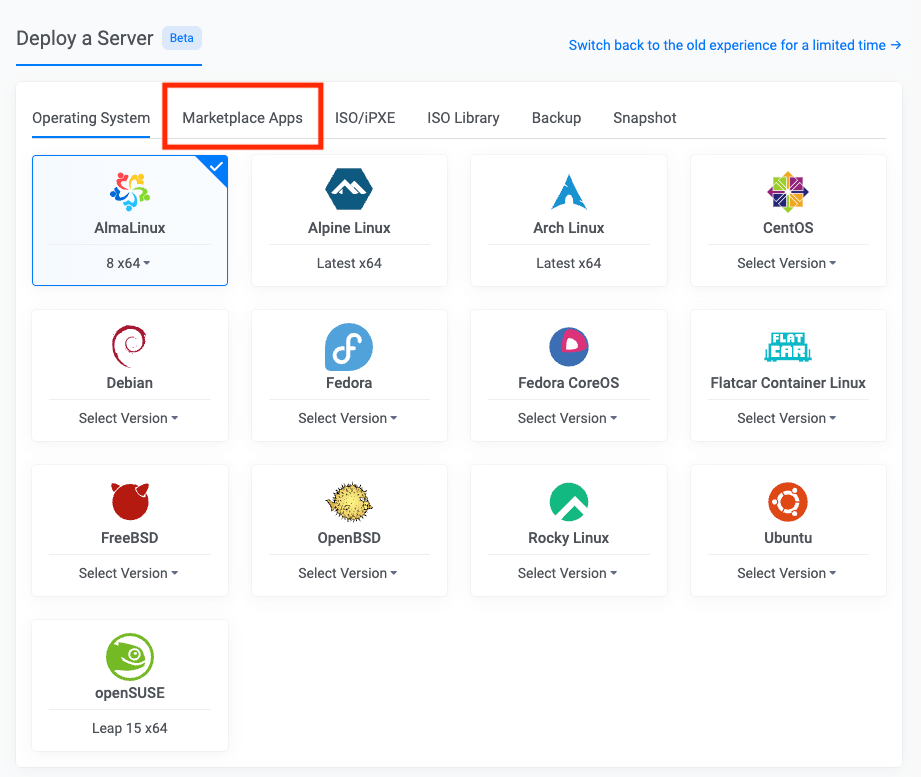Viewport: 921px width, 777px height.
Task: Expand the Fedora Select Version dropdown
Action: click(348, 418)
